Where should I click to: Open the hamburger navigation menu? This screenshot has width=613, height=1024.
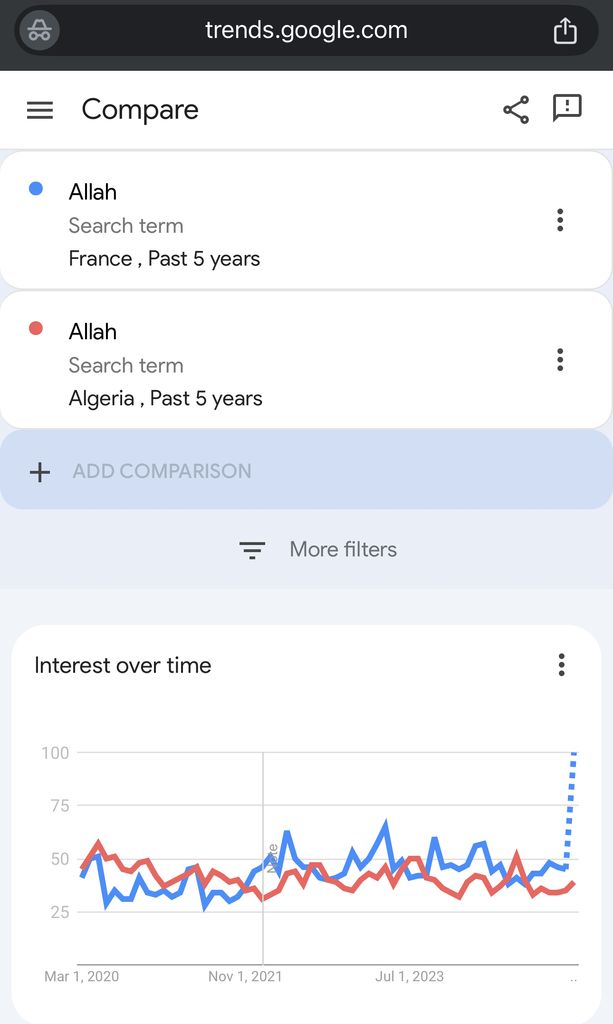[x=40, y=110]
